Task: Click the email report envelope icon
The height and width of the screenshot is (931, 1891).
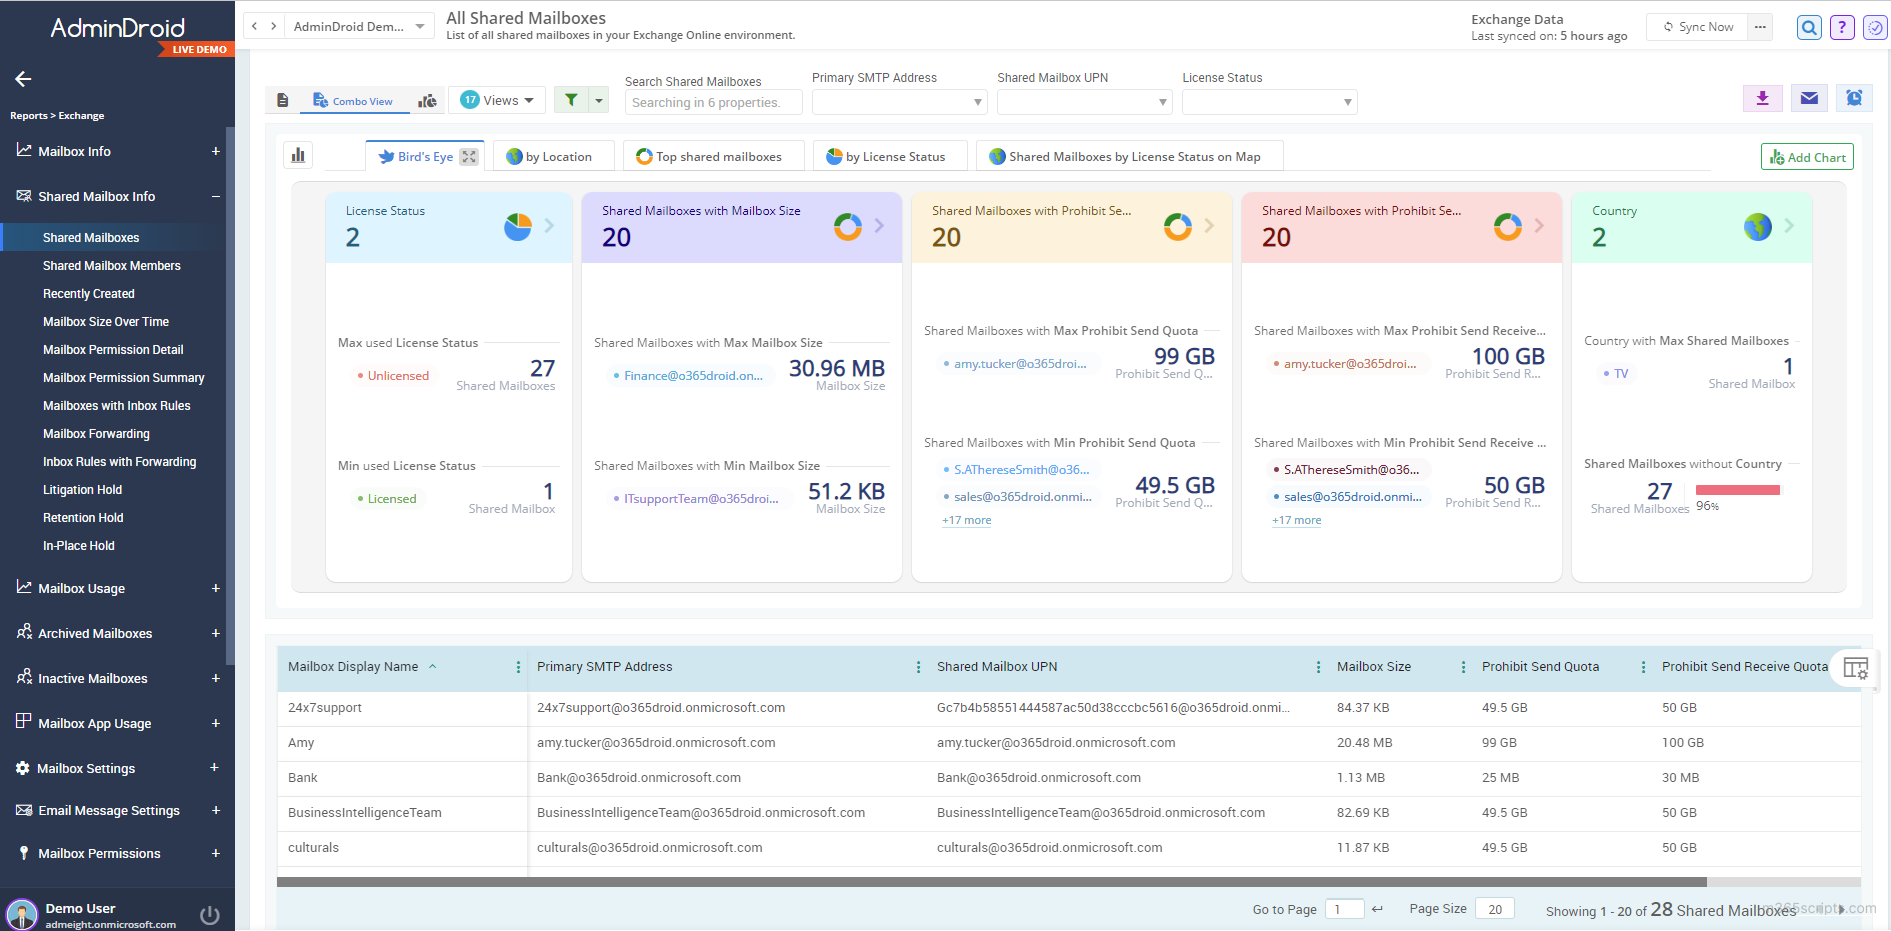Action: click(x=1808, y=98)
